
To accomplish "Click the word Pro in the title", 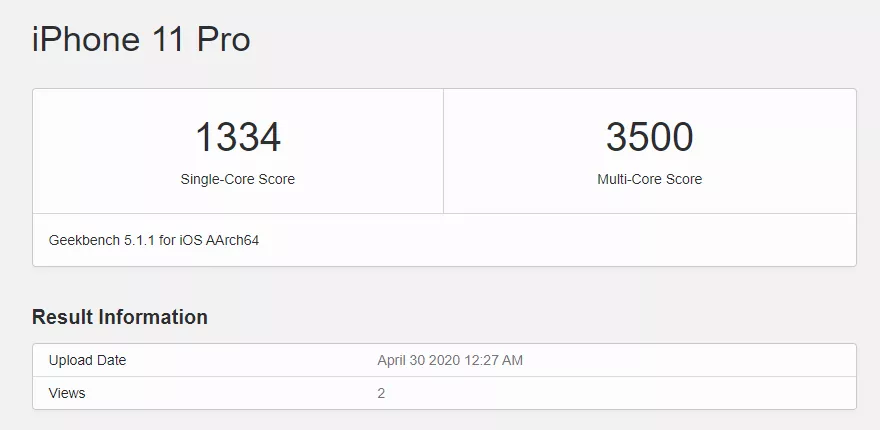I will [x=223, y=40].
